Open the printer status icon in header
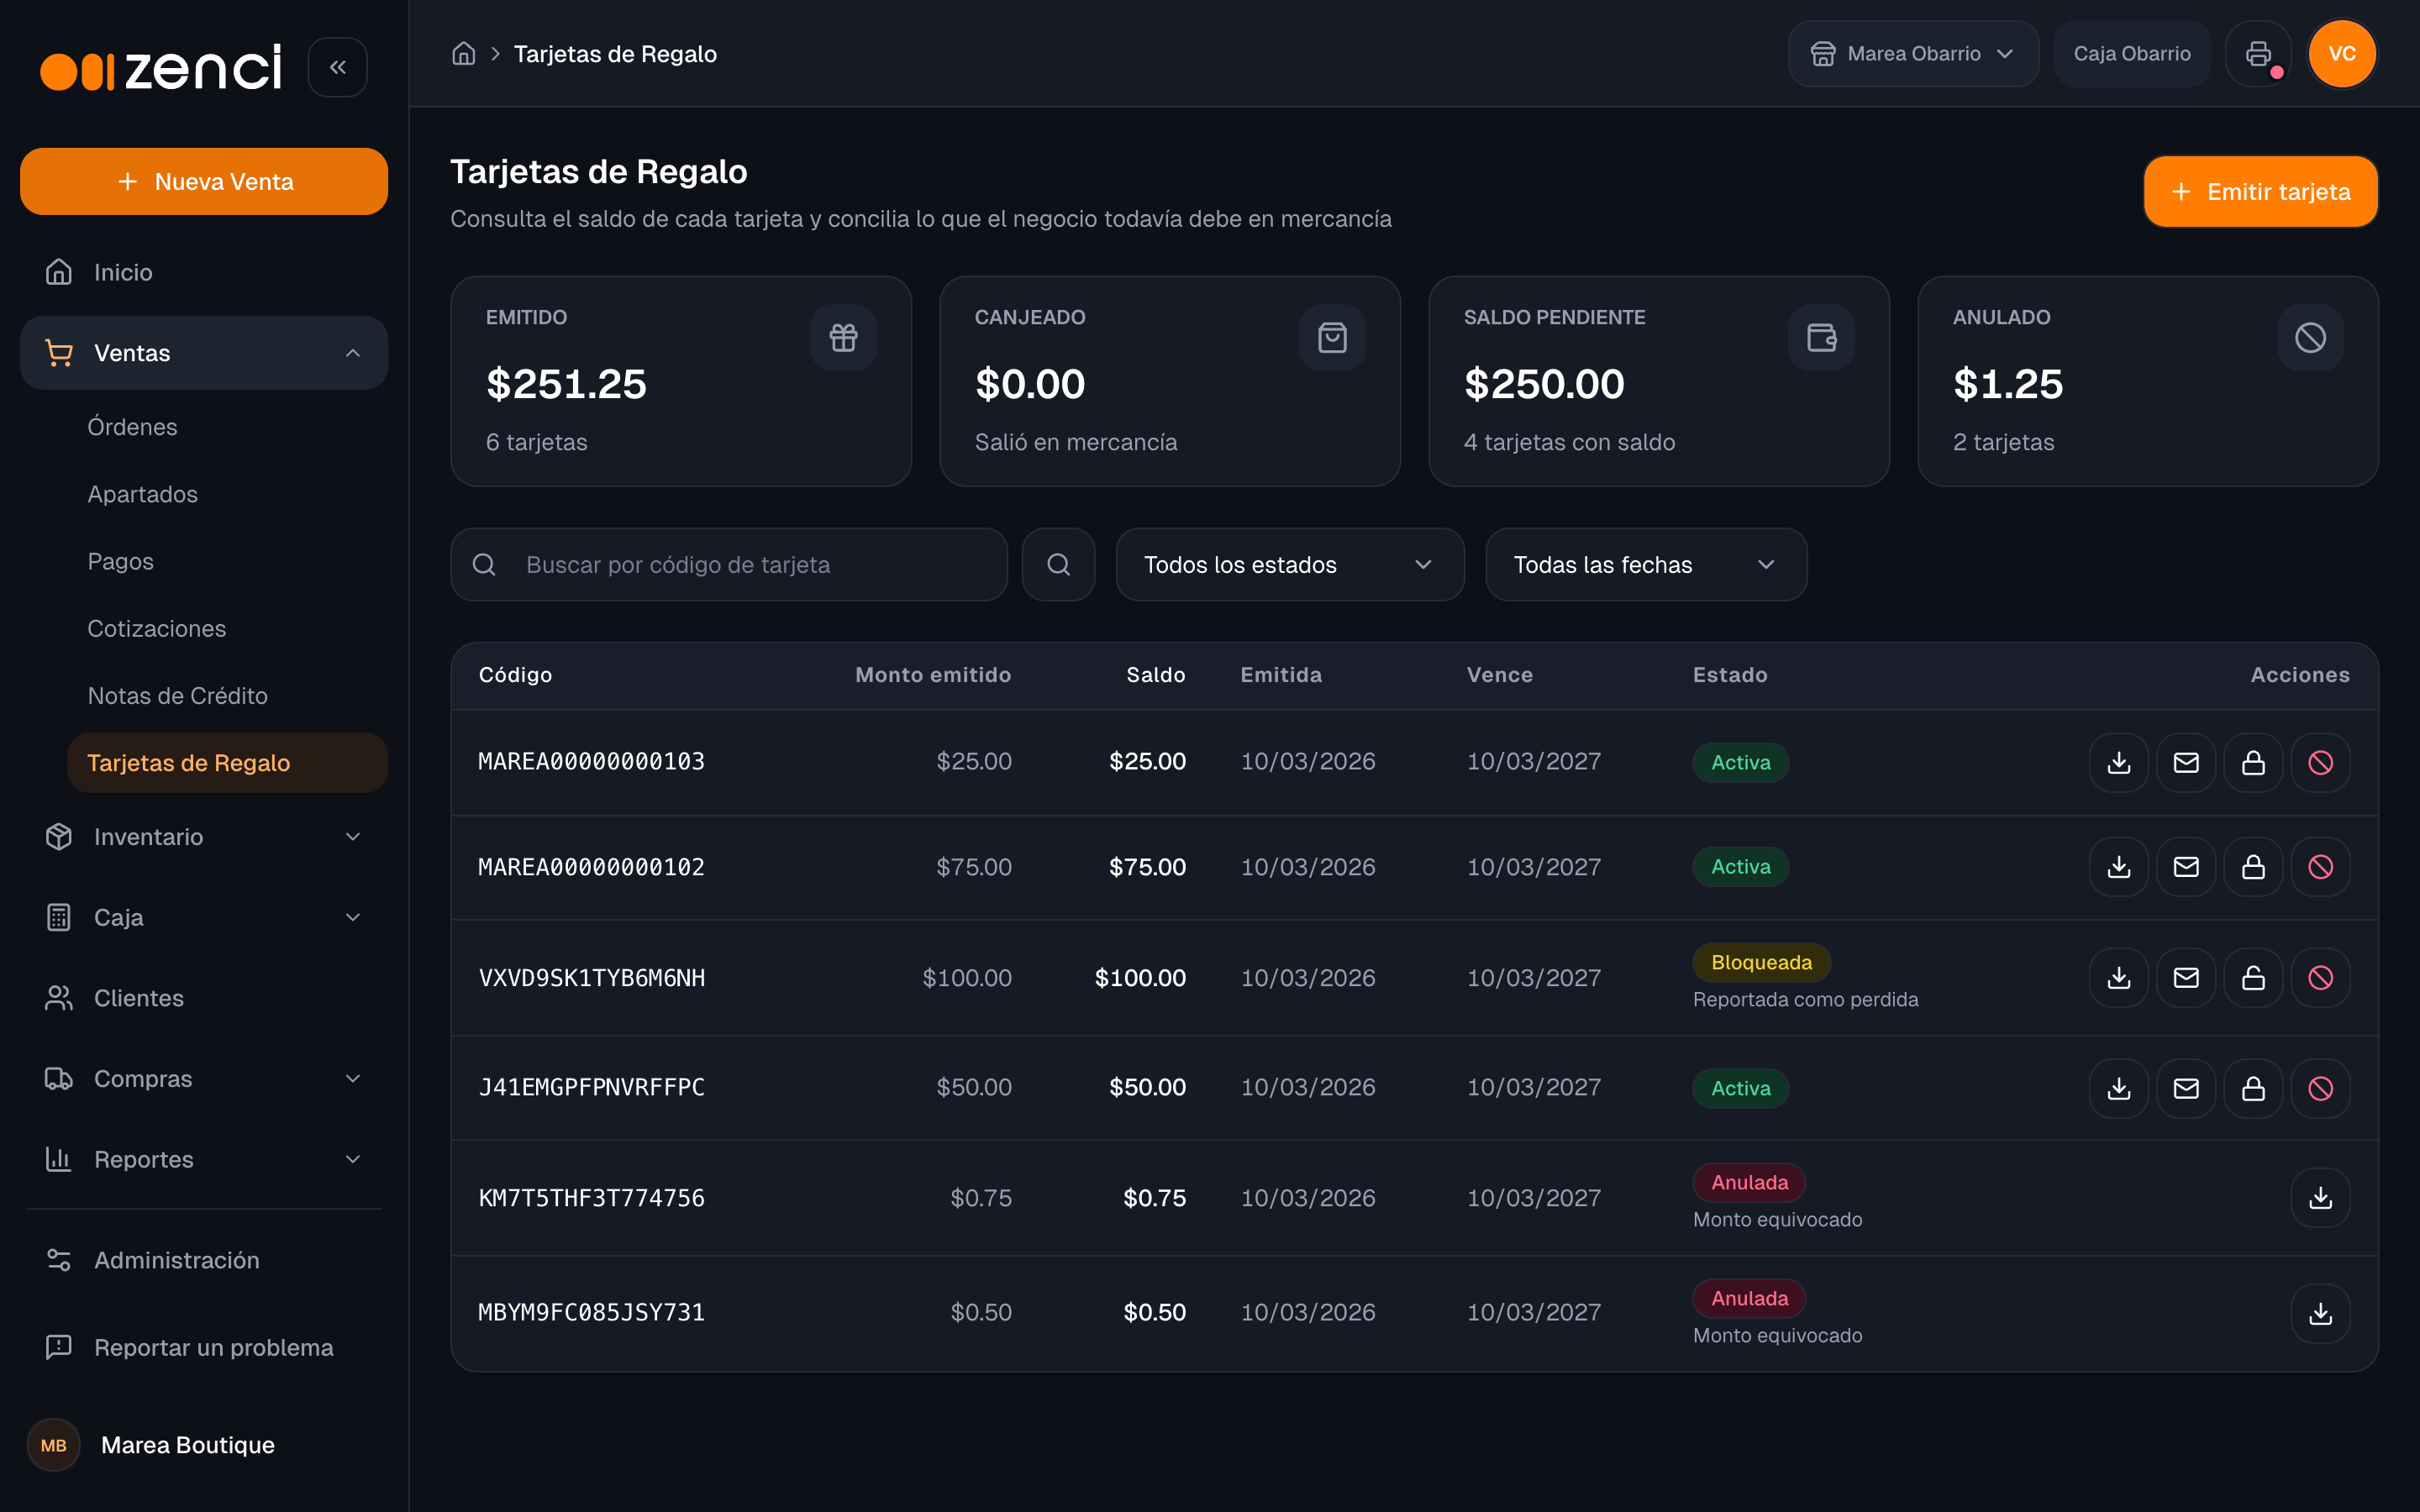The height and width of the screenshot is (1512, 2420). (2258, 54)
